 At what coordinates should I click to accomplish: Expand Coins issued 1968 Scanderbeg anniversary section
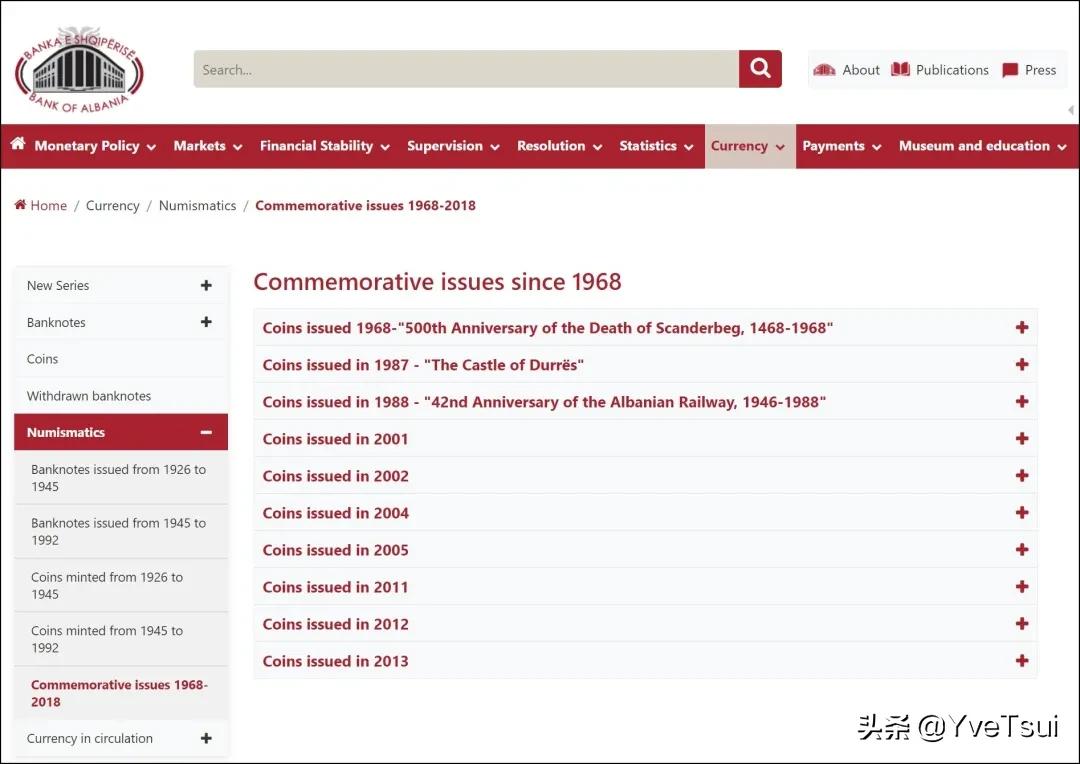tap(645, 327)
